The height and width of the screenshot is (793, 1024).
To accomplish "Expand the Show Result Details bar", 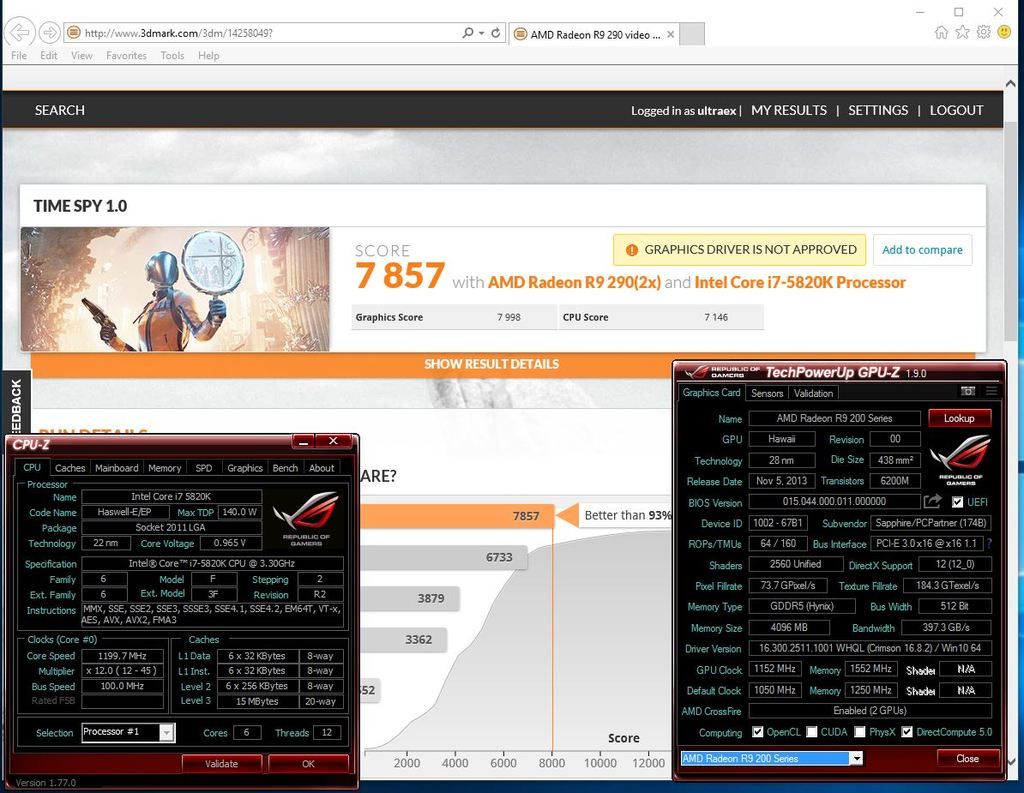I will coord(491,364).
